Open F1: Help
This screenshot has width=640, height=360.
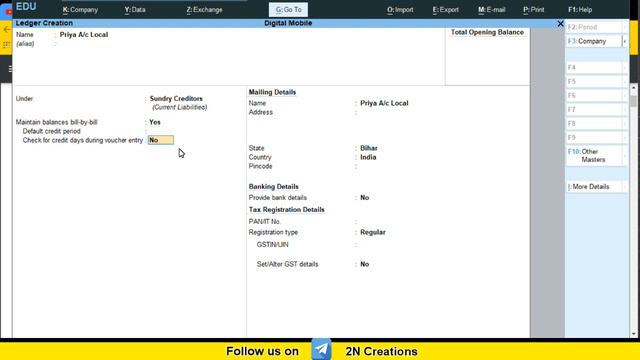pos(580,9)
